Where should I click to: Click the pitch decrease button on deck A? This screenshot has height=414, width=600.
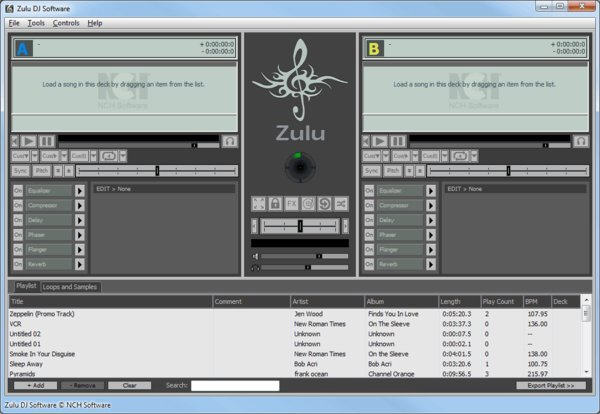click(x=58, y=171)
